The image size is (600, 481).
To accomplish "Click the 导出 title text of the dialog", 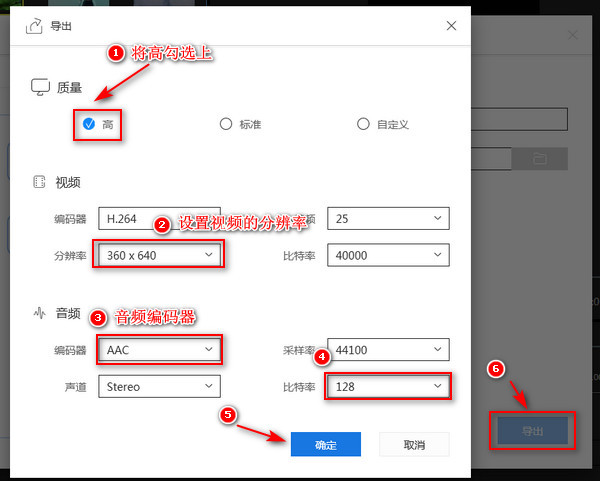I will (x=61, y=26).
